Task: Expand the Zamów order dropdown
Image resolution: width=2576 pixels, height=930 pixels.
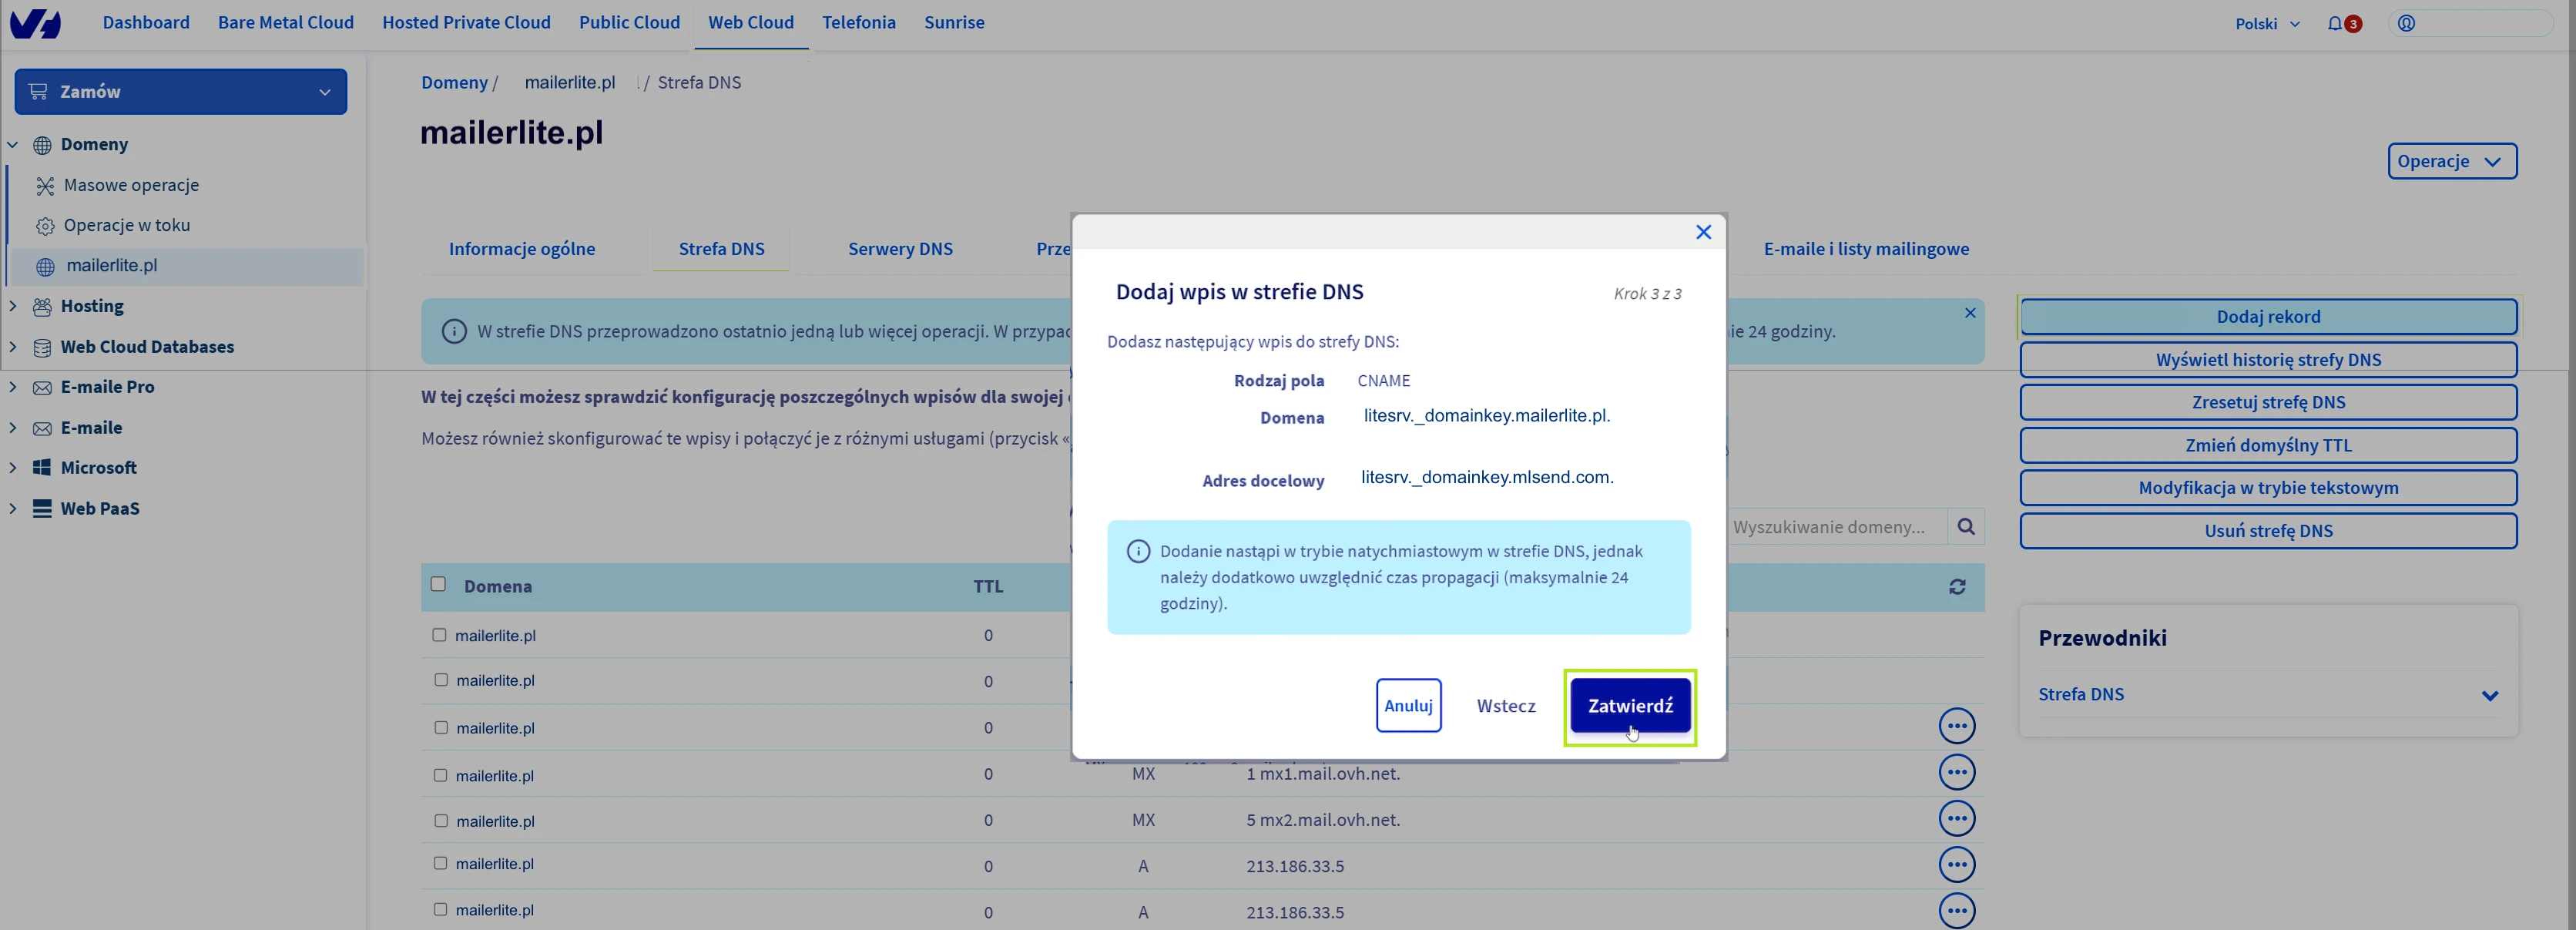Action: tap(180, 92)
